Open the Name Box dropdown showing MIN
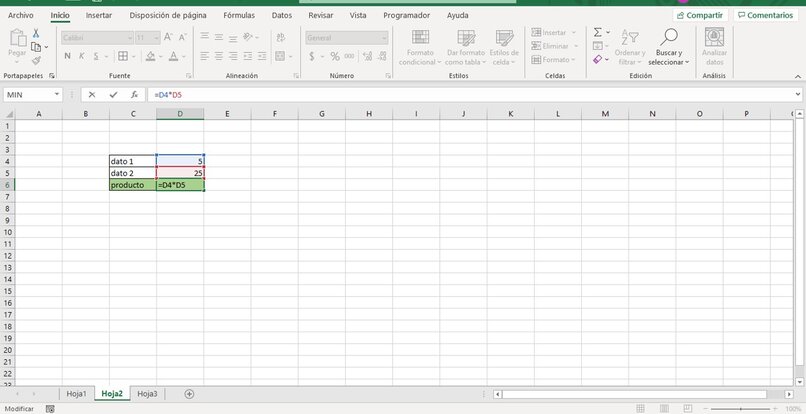This screenshot has height=414, width=806. (57, 94)
